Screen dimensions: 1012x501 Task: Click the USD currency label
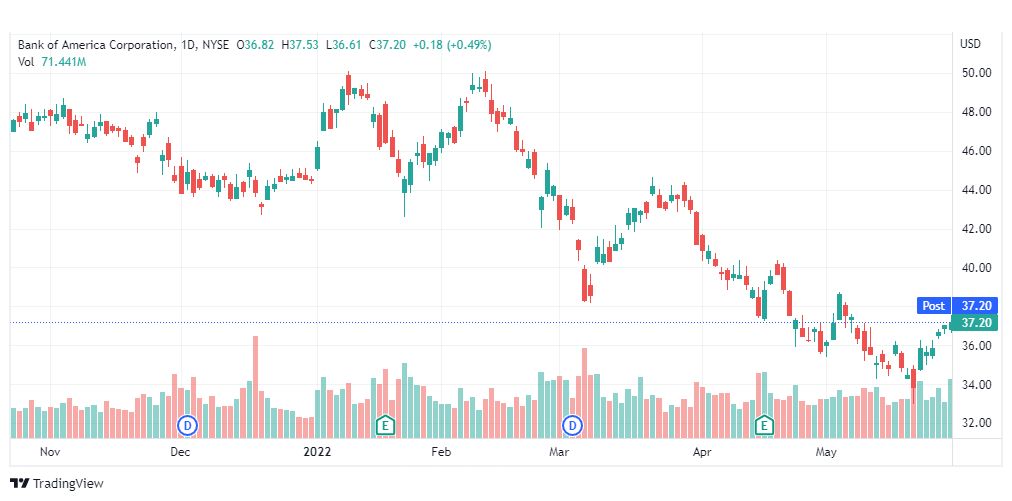point(970,44)
